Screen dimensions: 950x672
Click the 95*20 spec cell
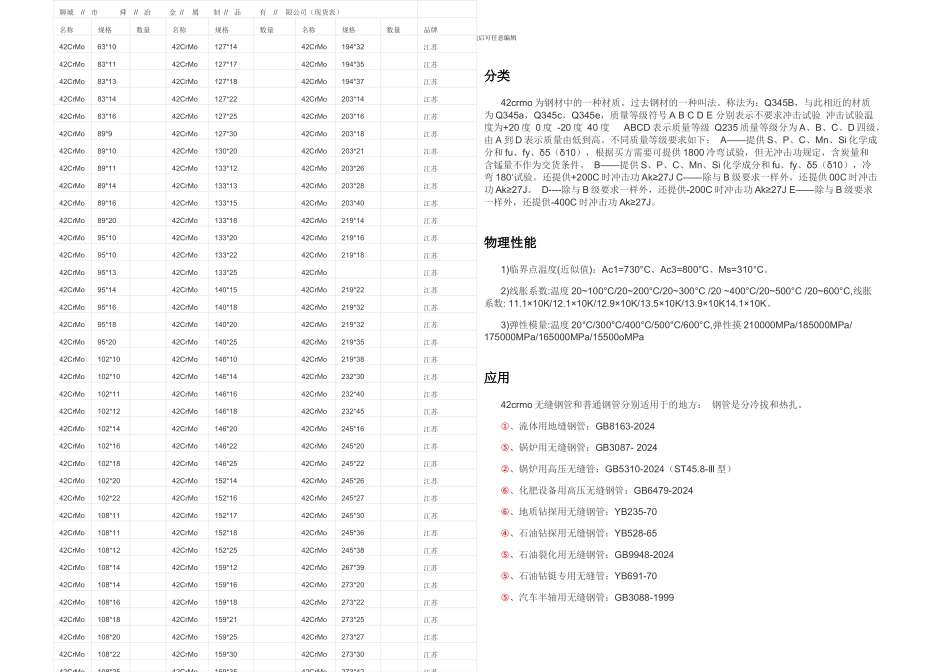click(107, 342)
